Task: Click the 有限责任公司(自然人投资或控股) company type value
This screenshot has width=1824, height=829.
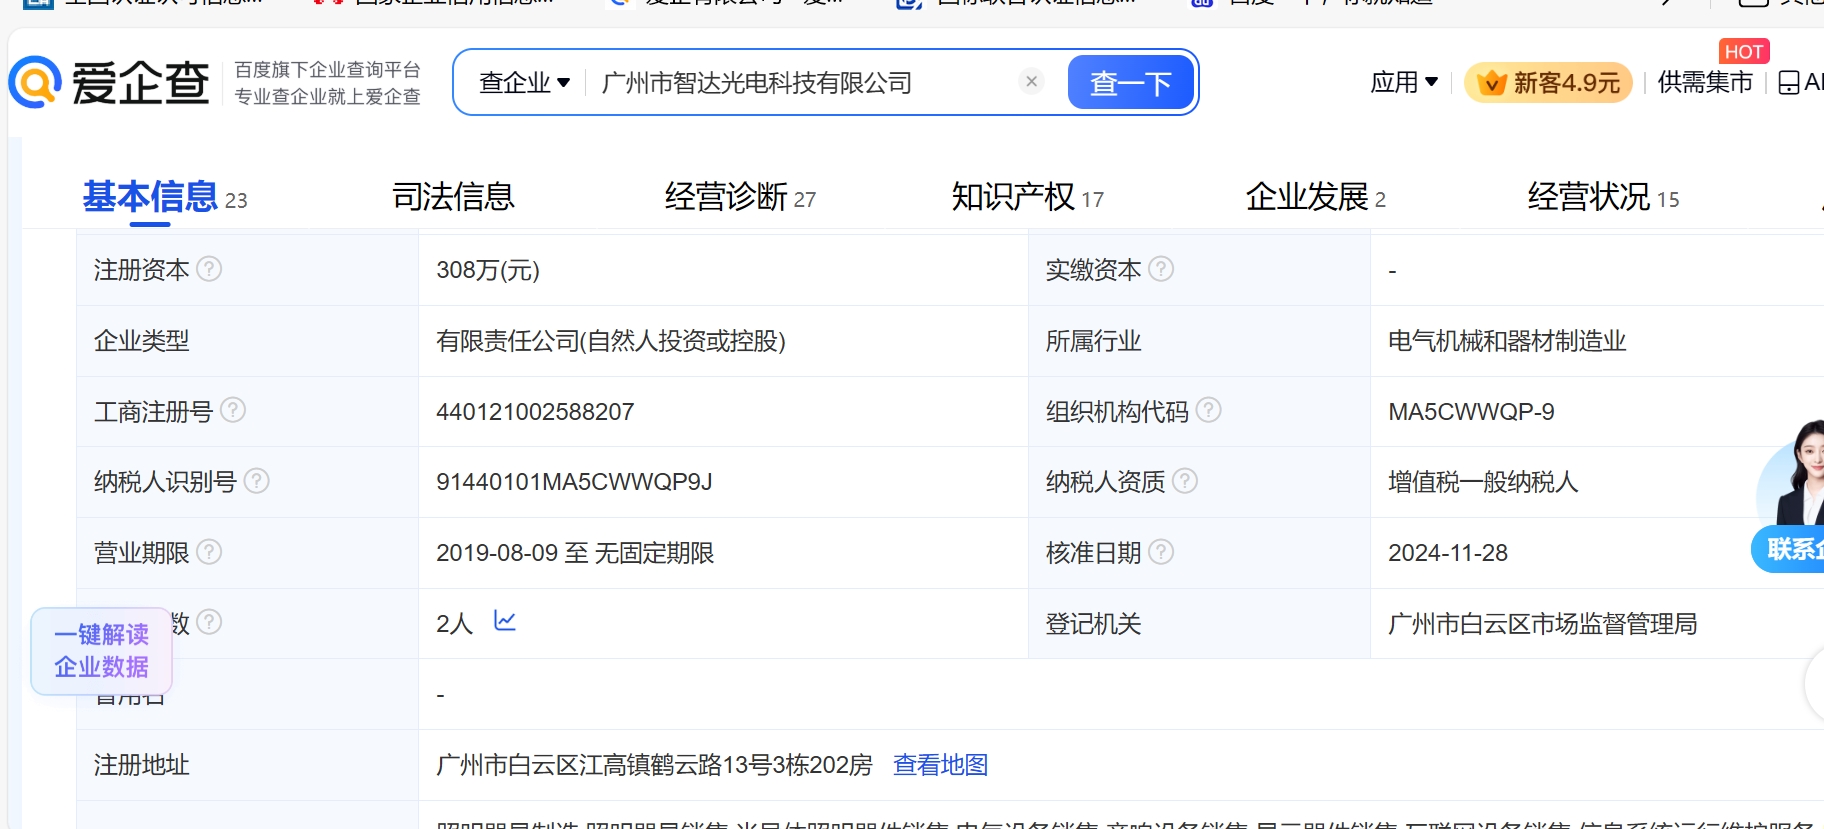Action: click(611, 341)
